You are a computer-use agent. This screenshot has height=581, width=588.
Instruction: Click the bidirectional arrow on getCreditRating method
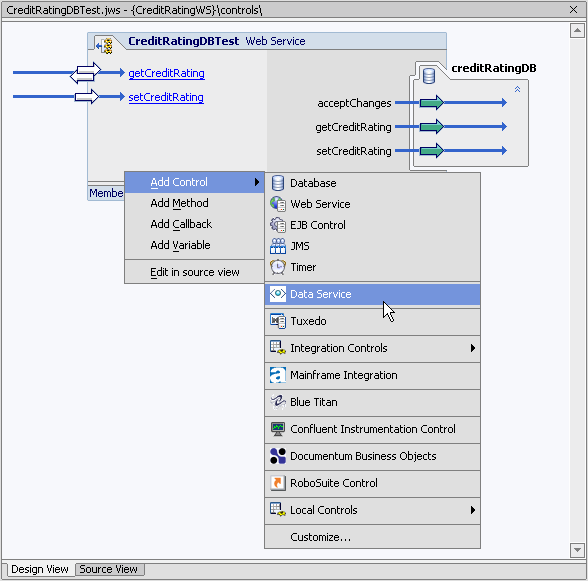[x=86, y=73]
